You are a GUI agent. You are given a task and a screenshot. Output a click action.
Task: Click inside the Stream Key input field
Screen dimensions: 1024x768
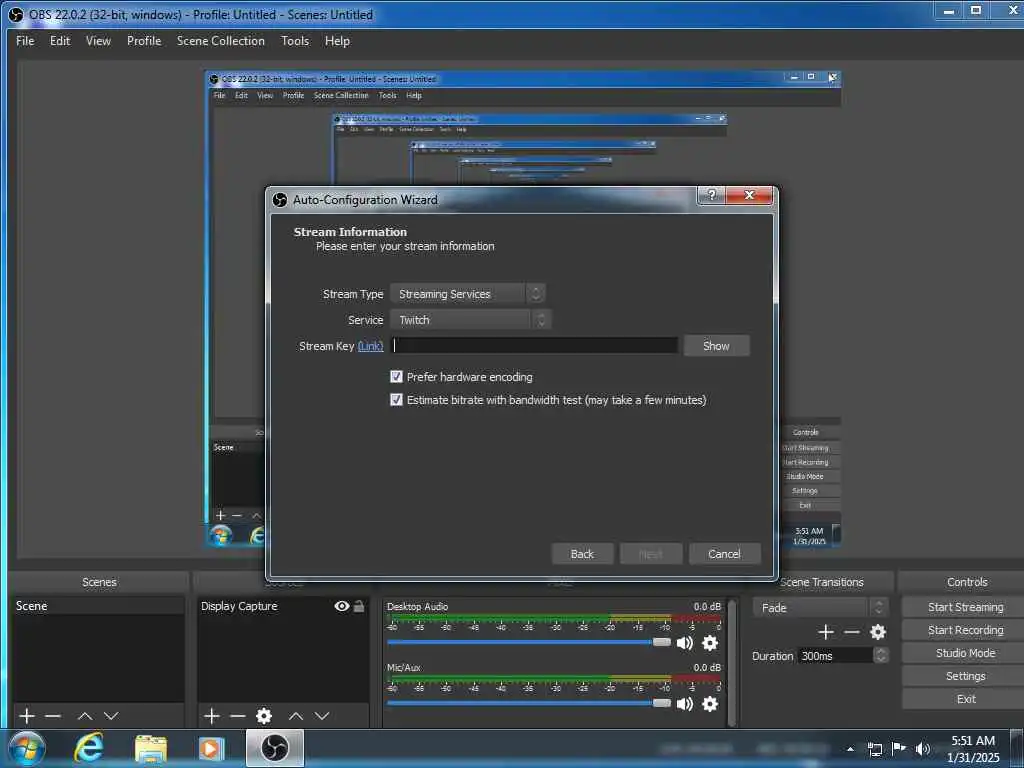[x=534, y=345]
